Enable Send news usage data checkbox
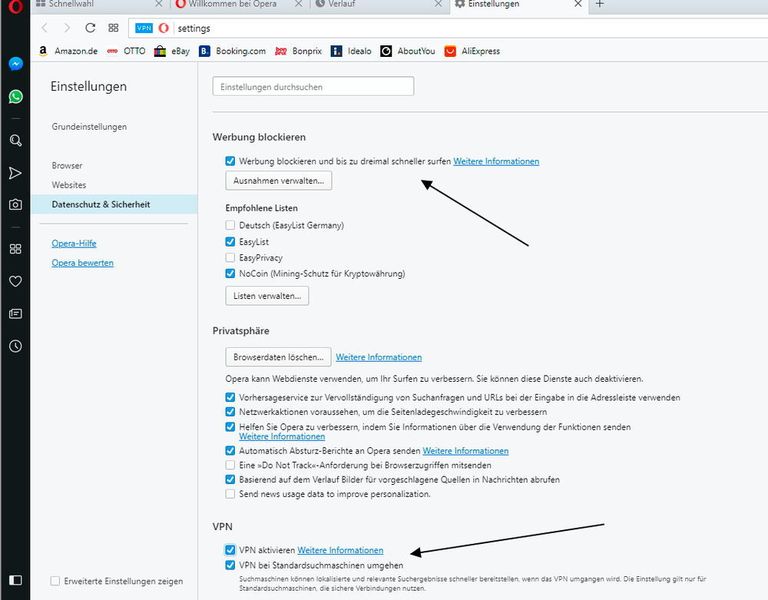This screenshot has width=768, height=600. tap(230, 494)
